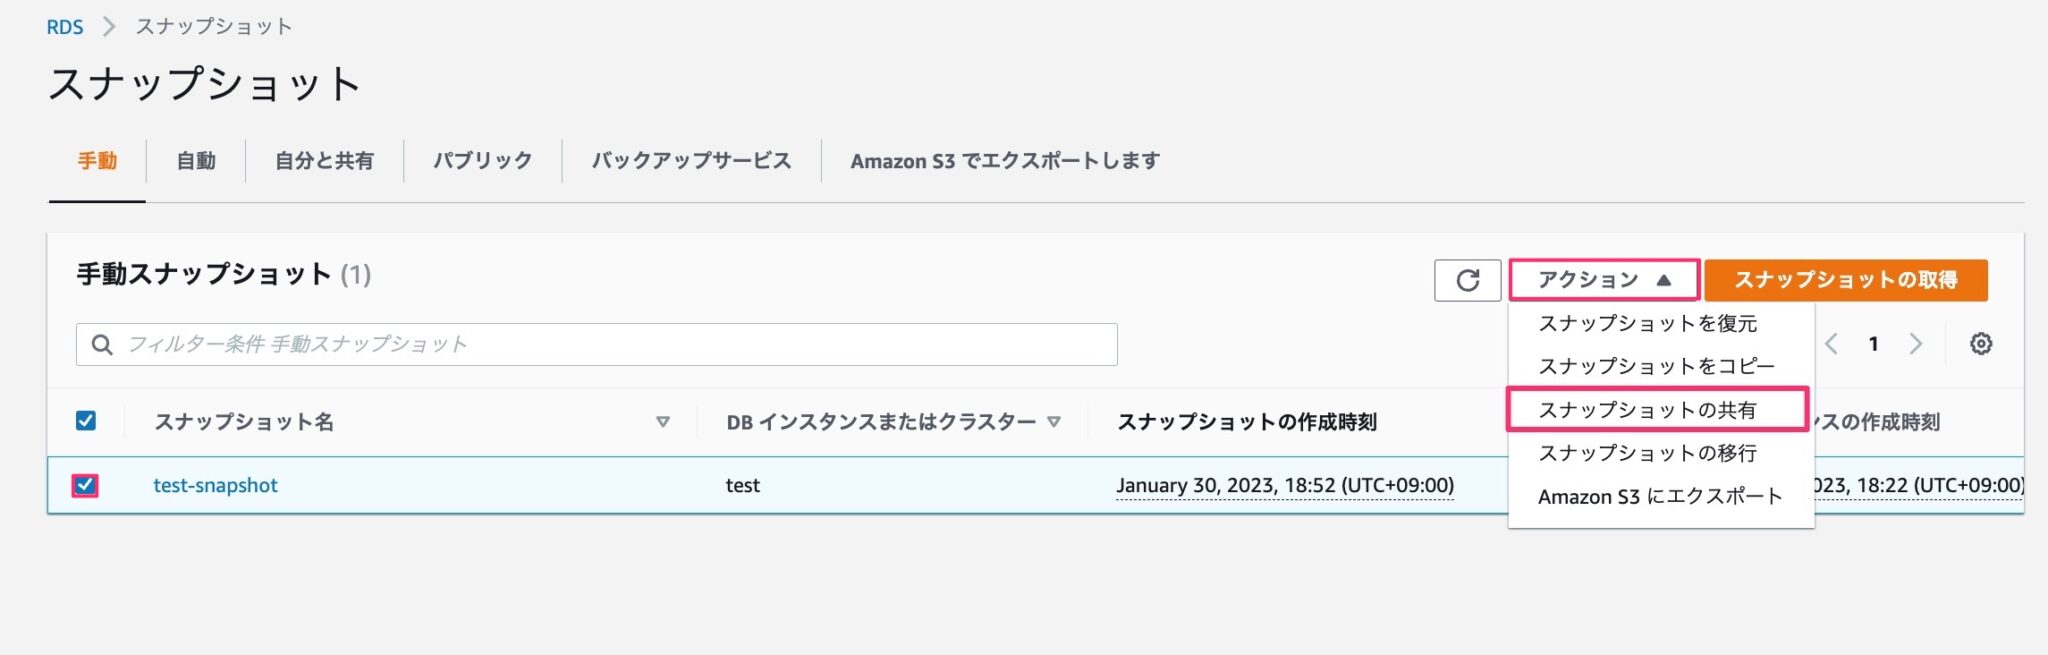This screenshot has width=2048, height=655.
Task: Sort by DB instance or cluster arrow
Action: tap(1053, 422)
